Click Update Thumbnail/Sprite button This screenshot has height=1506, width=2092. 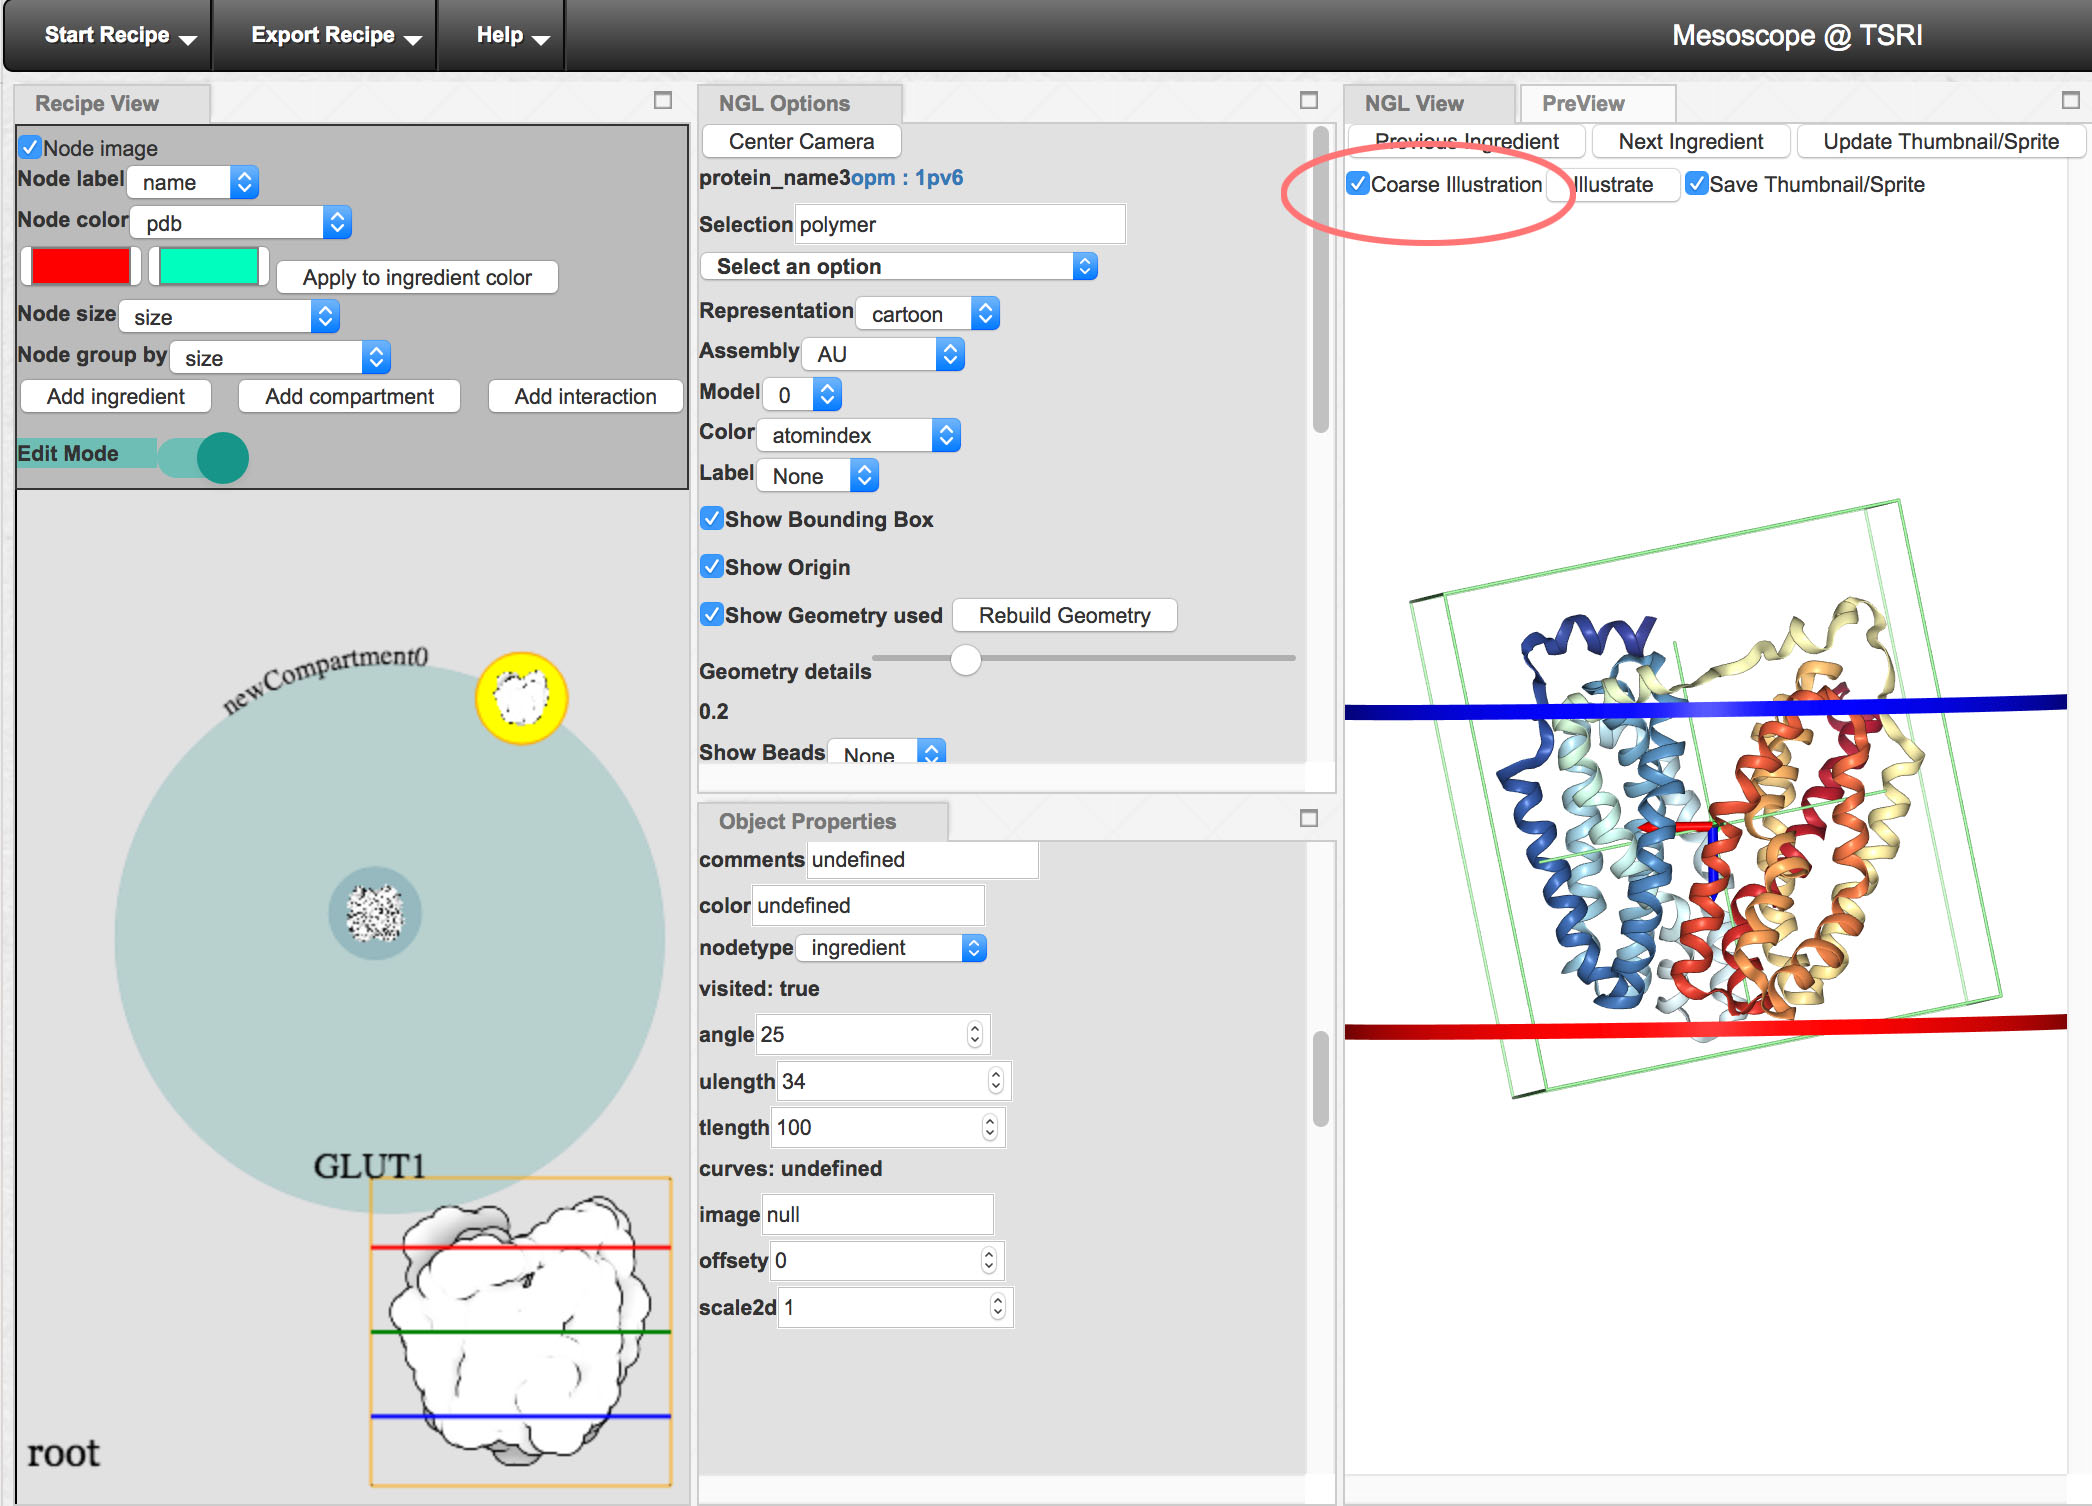point(1941,142)
